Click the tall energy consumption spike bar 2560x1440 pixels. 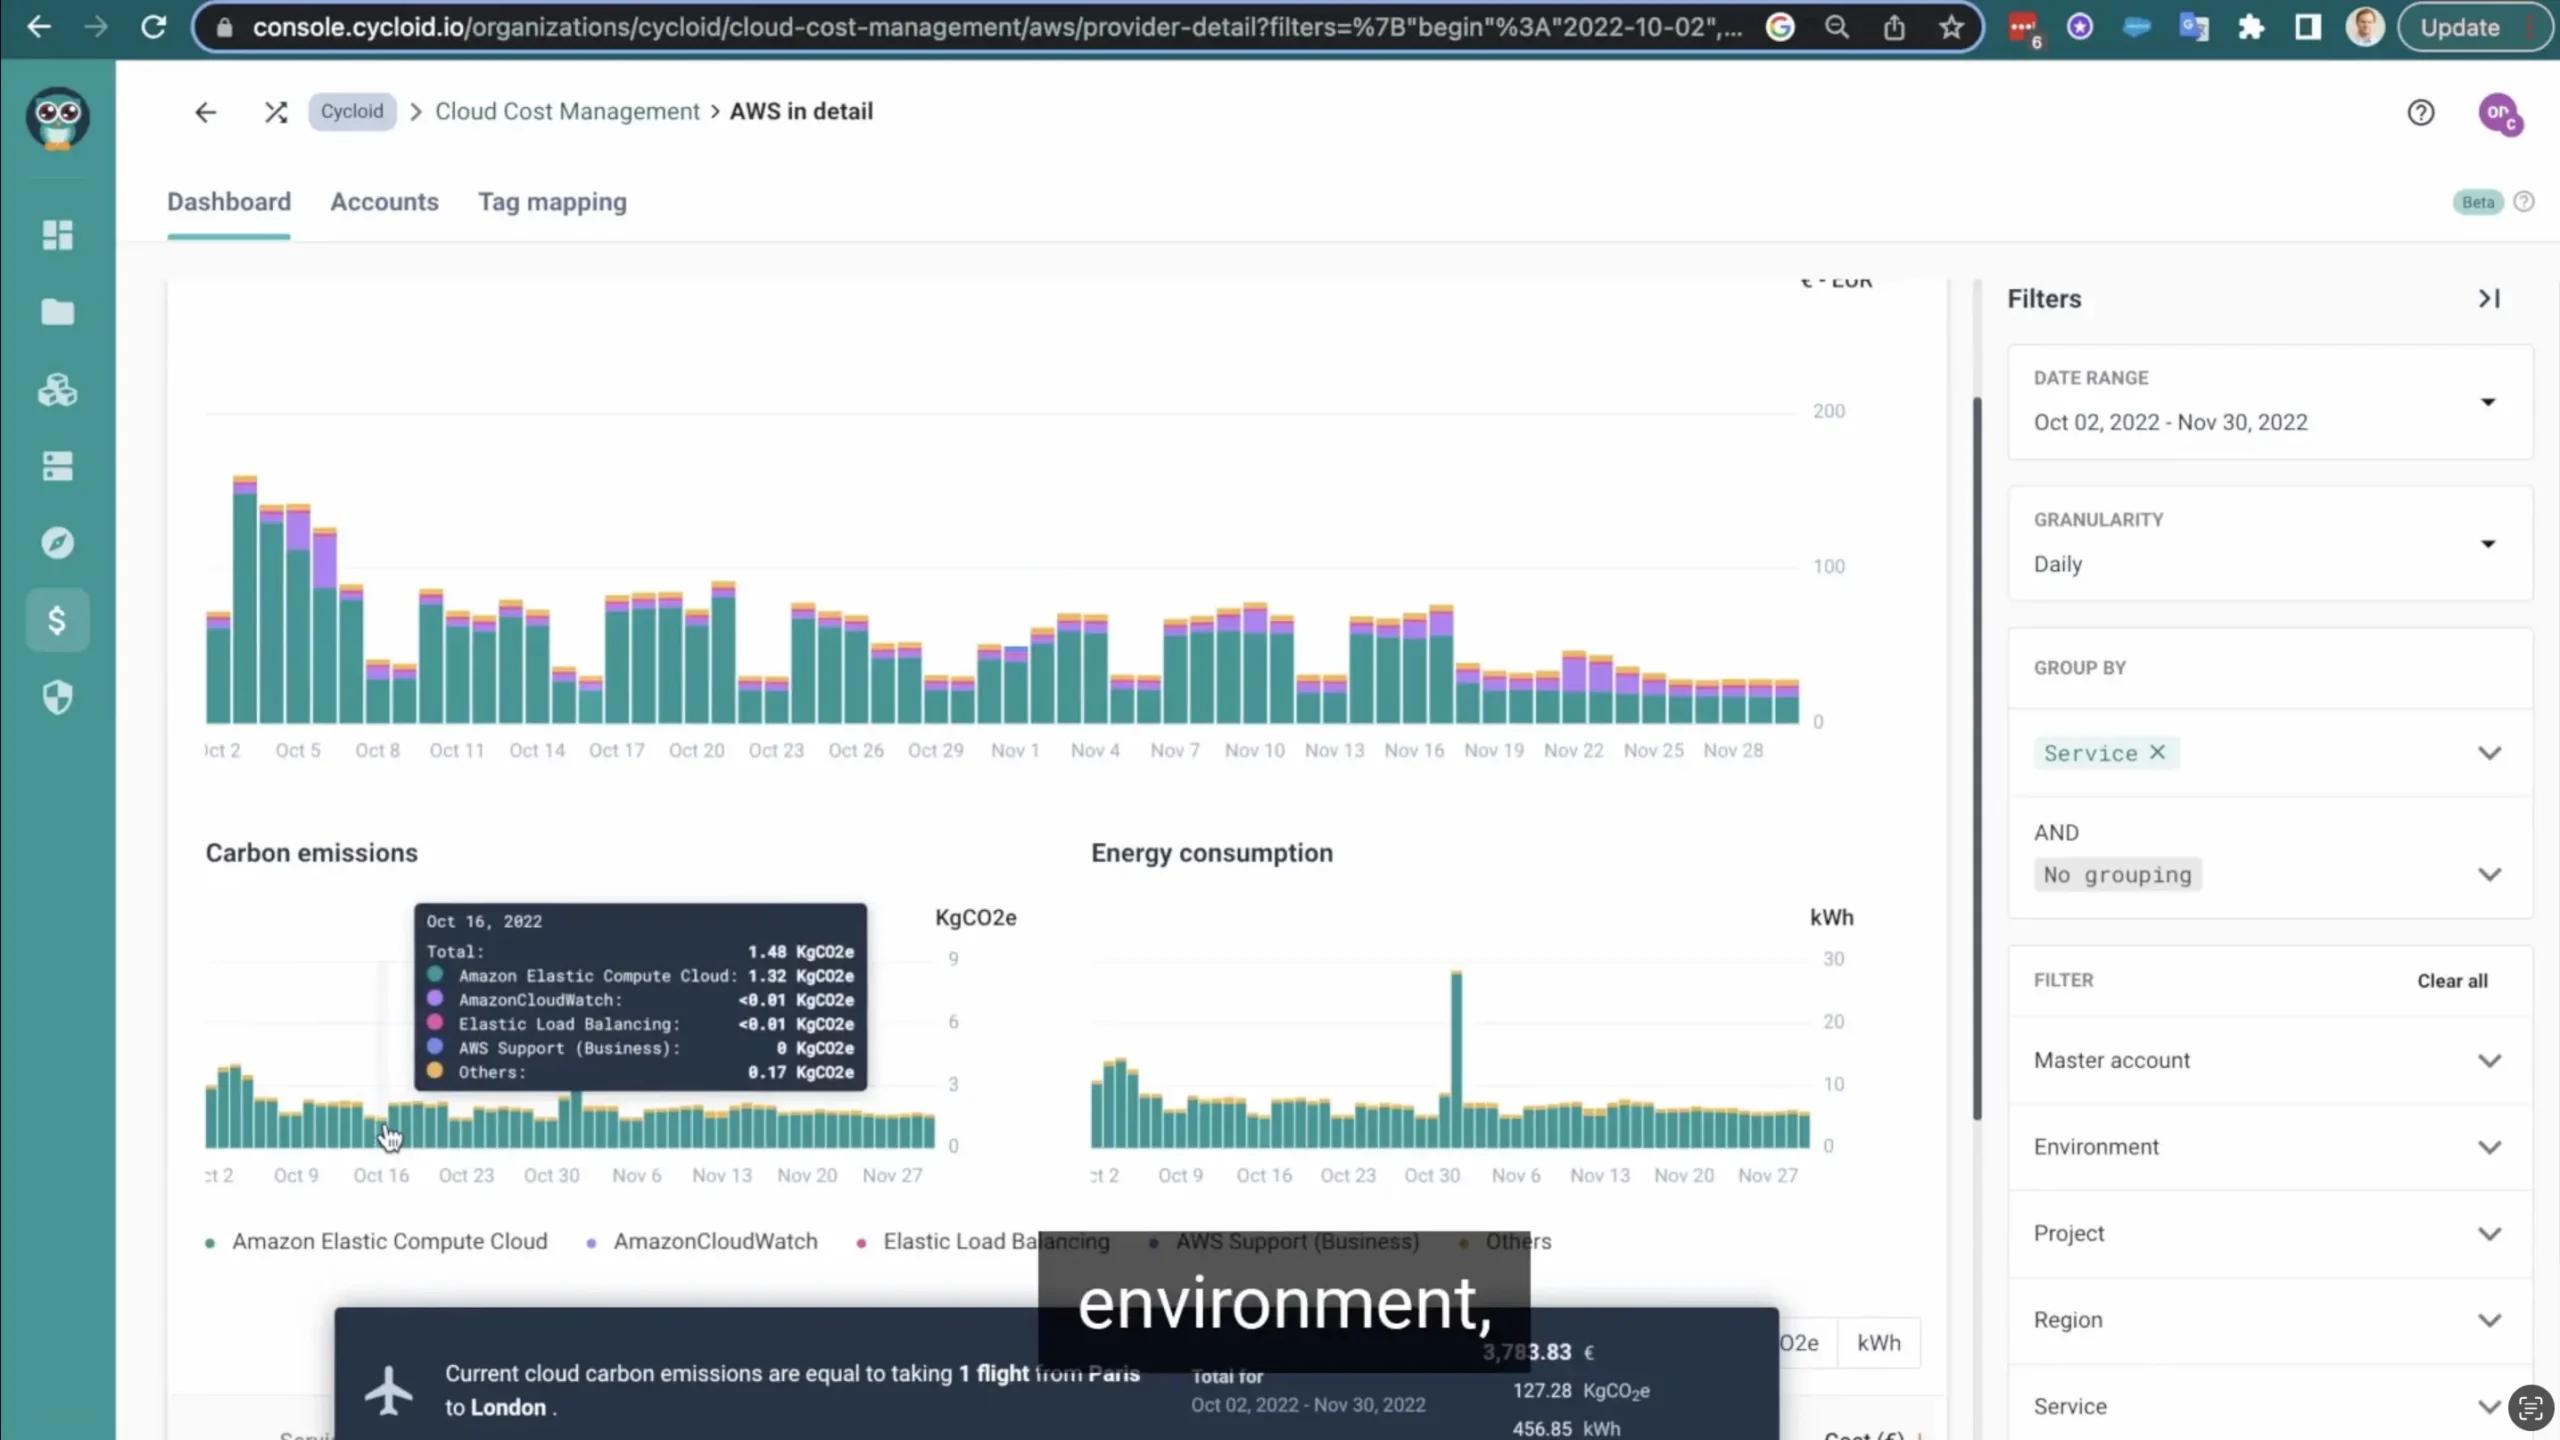[x=1456, y=1058]
